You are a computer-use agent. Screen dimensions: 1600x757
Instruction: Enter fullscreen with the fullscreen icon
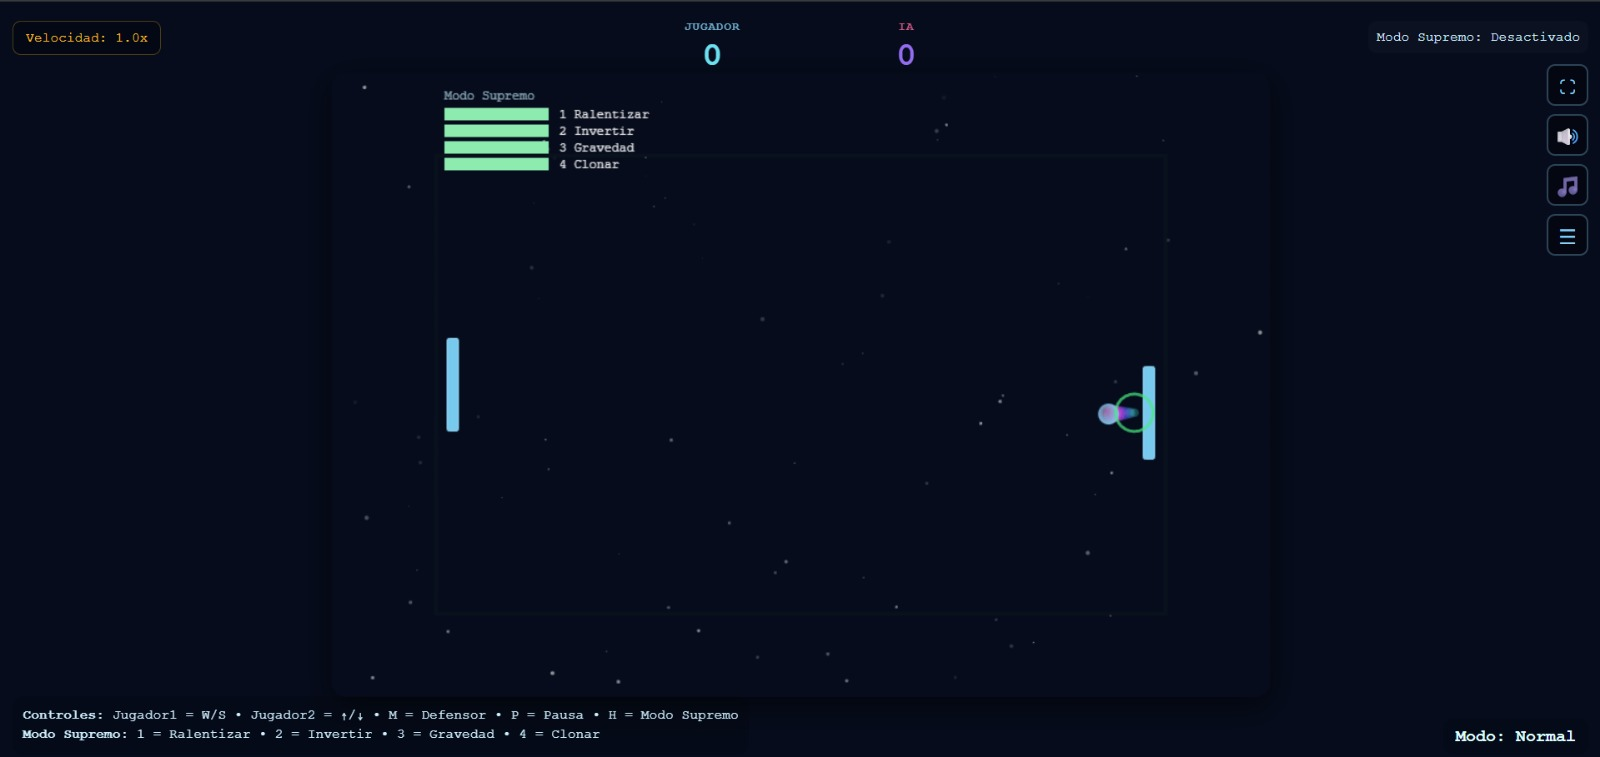point(1567,87)
